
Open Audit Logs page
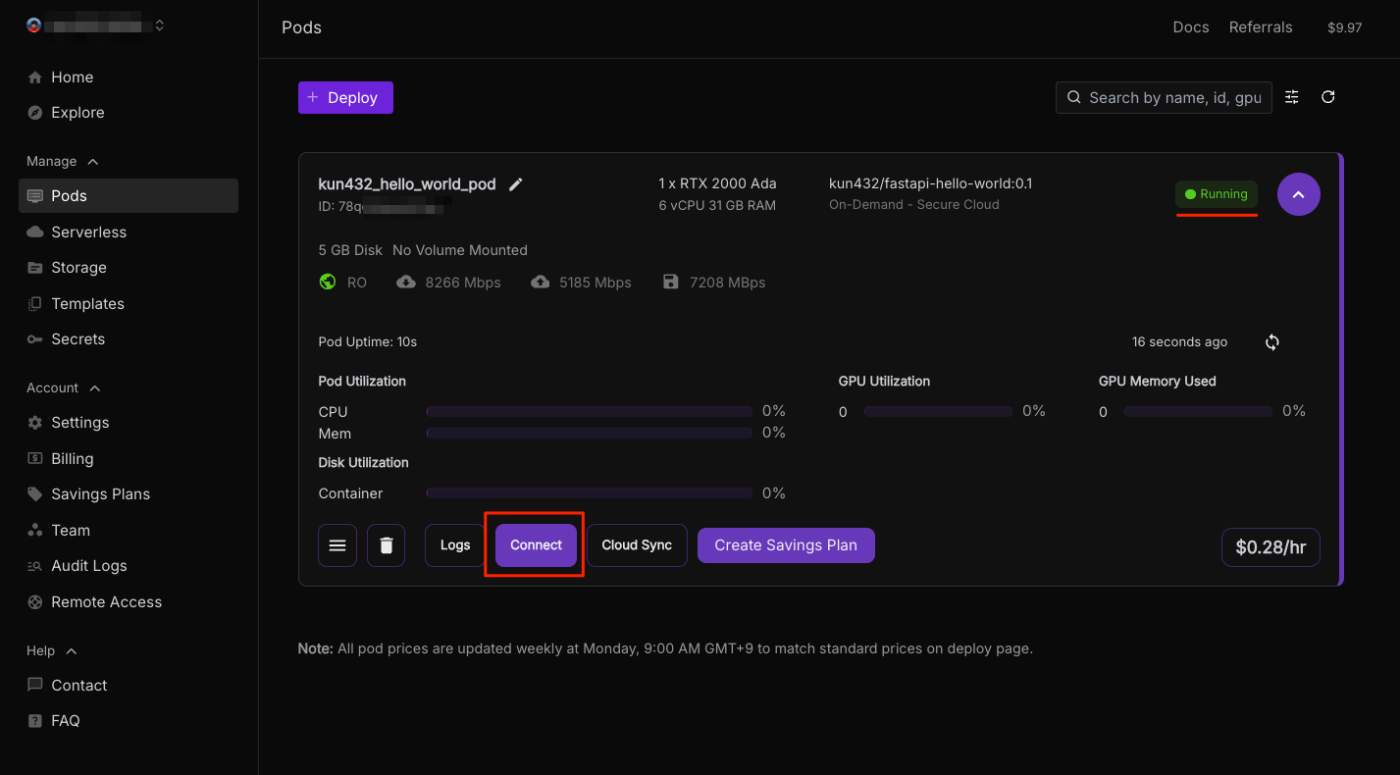tap(128, 566)
